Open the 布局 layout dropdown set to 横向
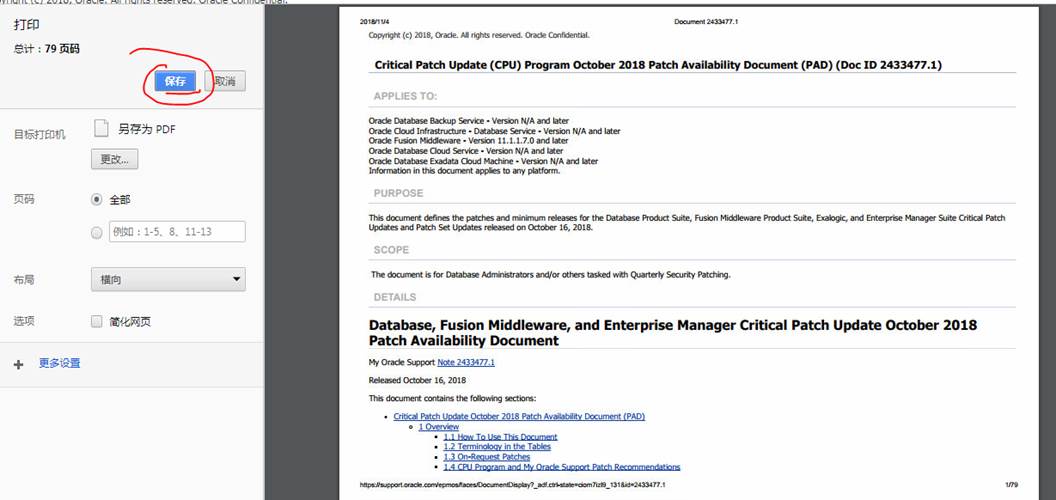1056x500 pixels. pyautogui.click(x=168, y=279)
